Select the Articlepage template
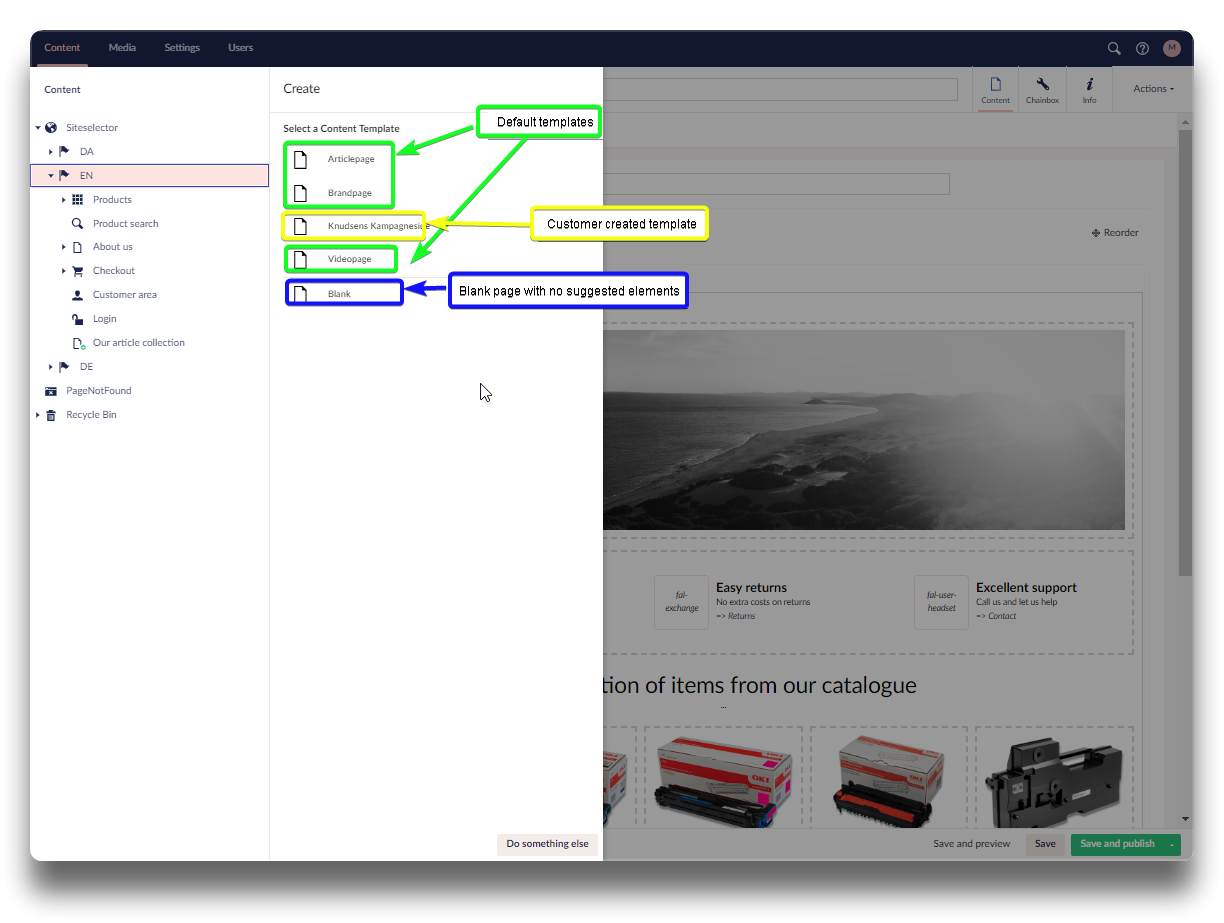Viewport: 1224px width, 923px height. [x=350, y=159]
